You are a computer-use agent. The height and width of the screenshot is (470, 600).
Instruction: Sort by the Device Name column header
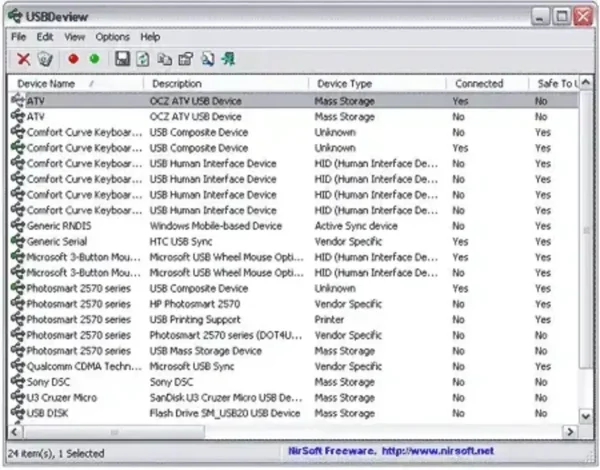75,83
